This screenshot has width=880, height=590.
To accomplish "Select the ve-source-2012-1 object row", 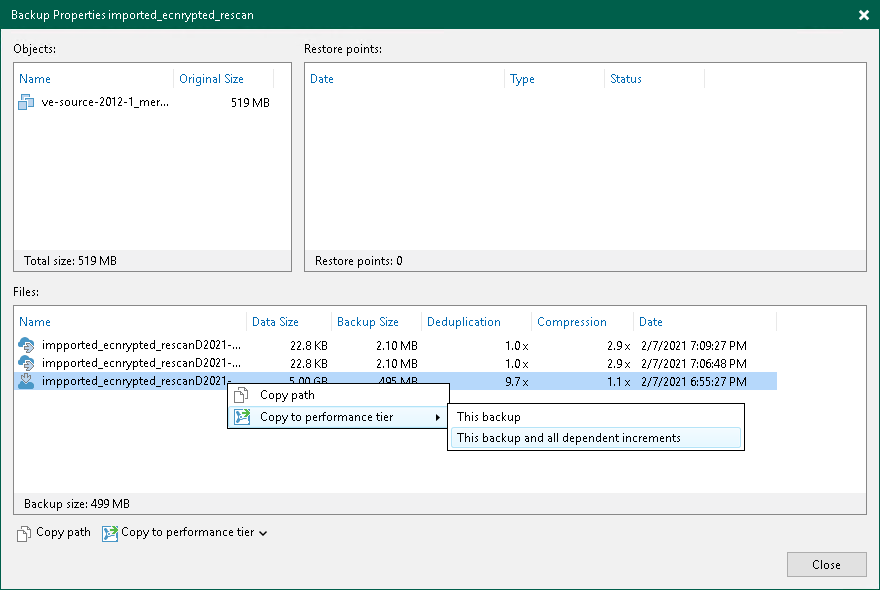I will 105,103.
